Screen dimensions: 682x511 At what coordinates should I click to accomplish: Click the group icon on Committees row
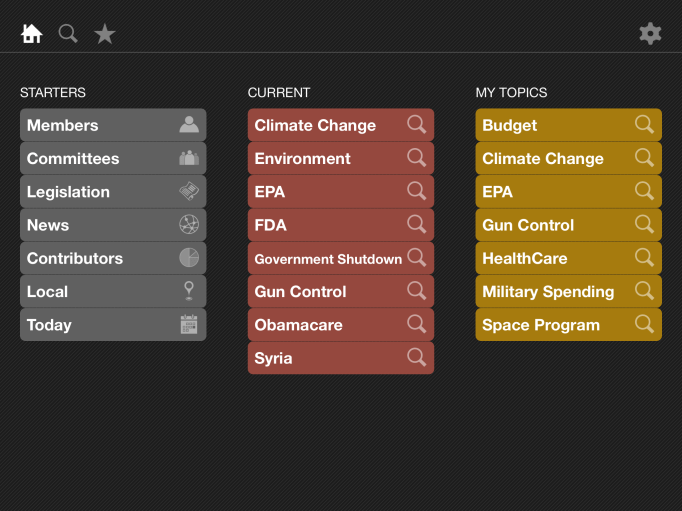[x=189, y=158]
